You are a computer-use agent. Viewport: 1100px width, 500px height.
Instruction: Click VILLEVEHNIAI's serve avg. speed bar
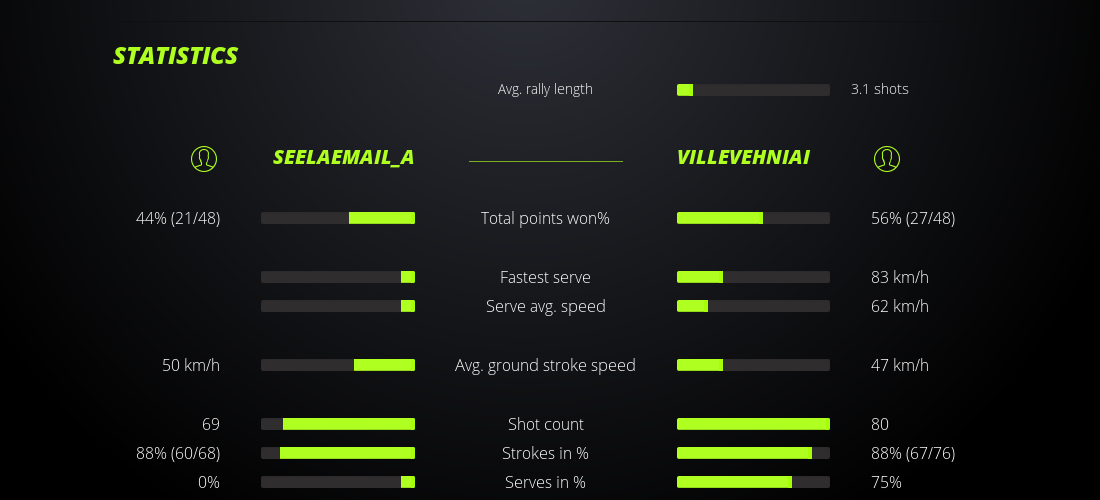[x=753, y=306]
